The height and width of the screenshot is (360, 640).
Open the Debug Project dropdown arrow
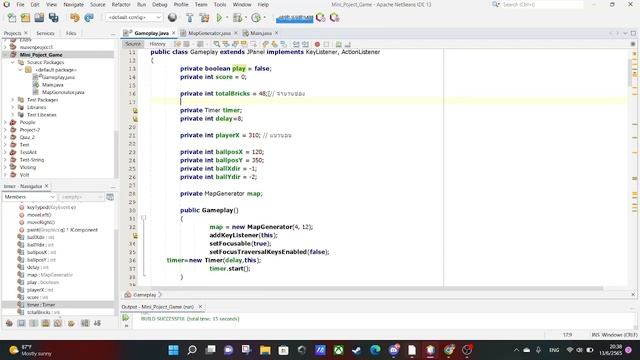coord(246,18)
